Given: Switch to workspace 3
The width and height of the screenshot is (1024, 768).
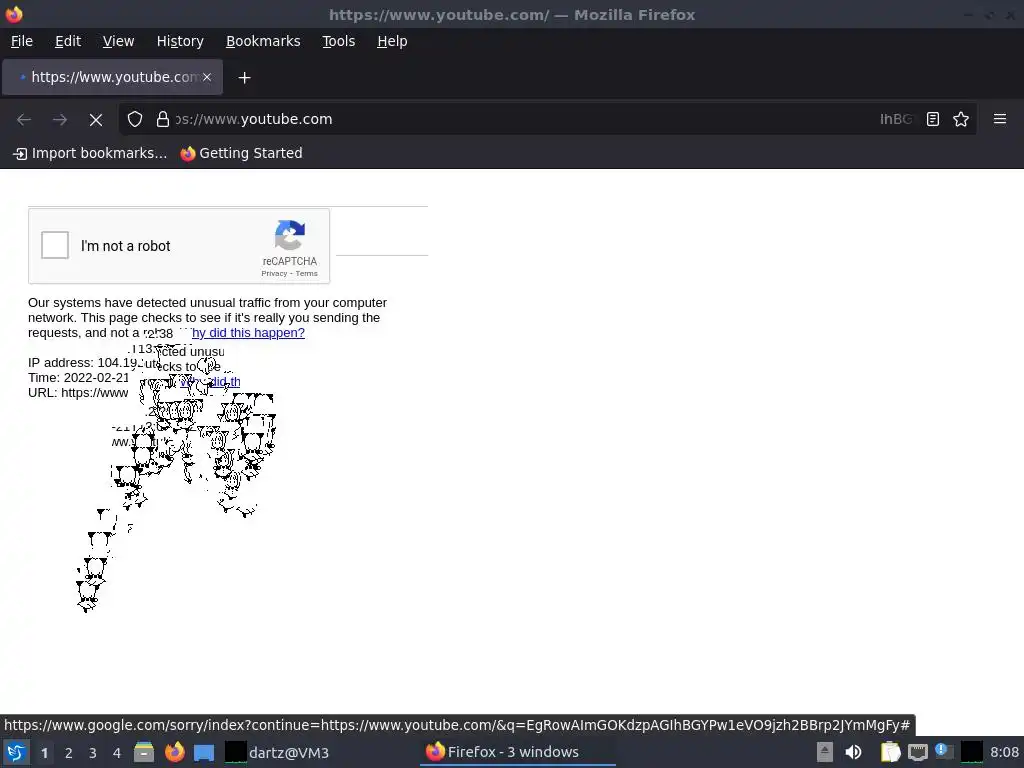Looking at the screenshot, I should [93, 753].
